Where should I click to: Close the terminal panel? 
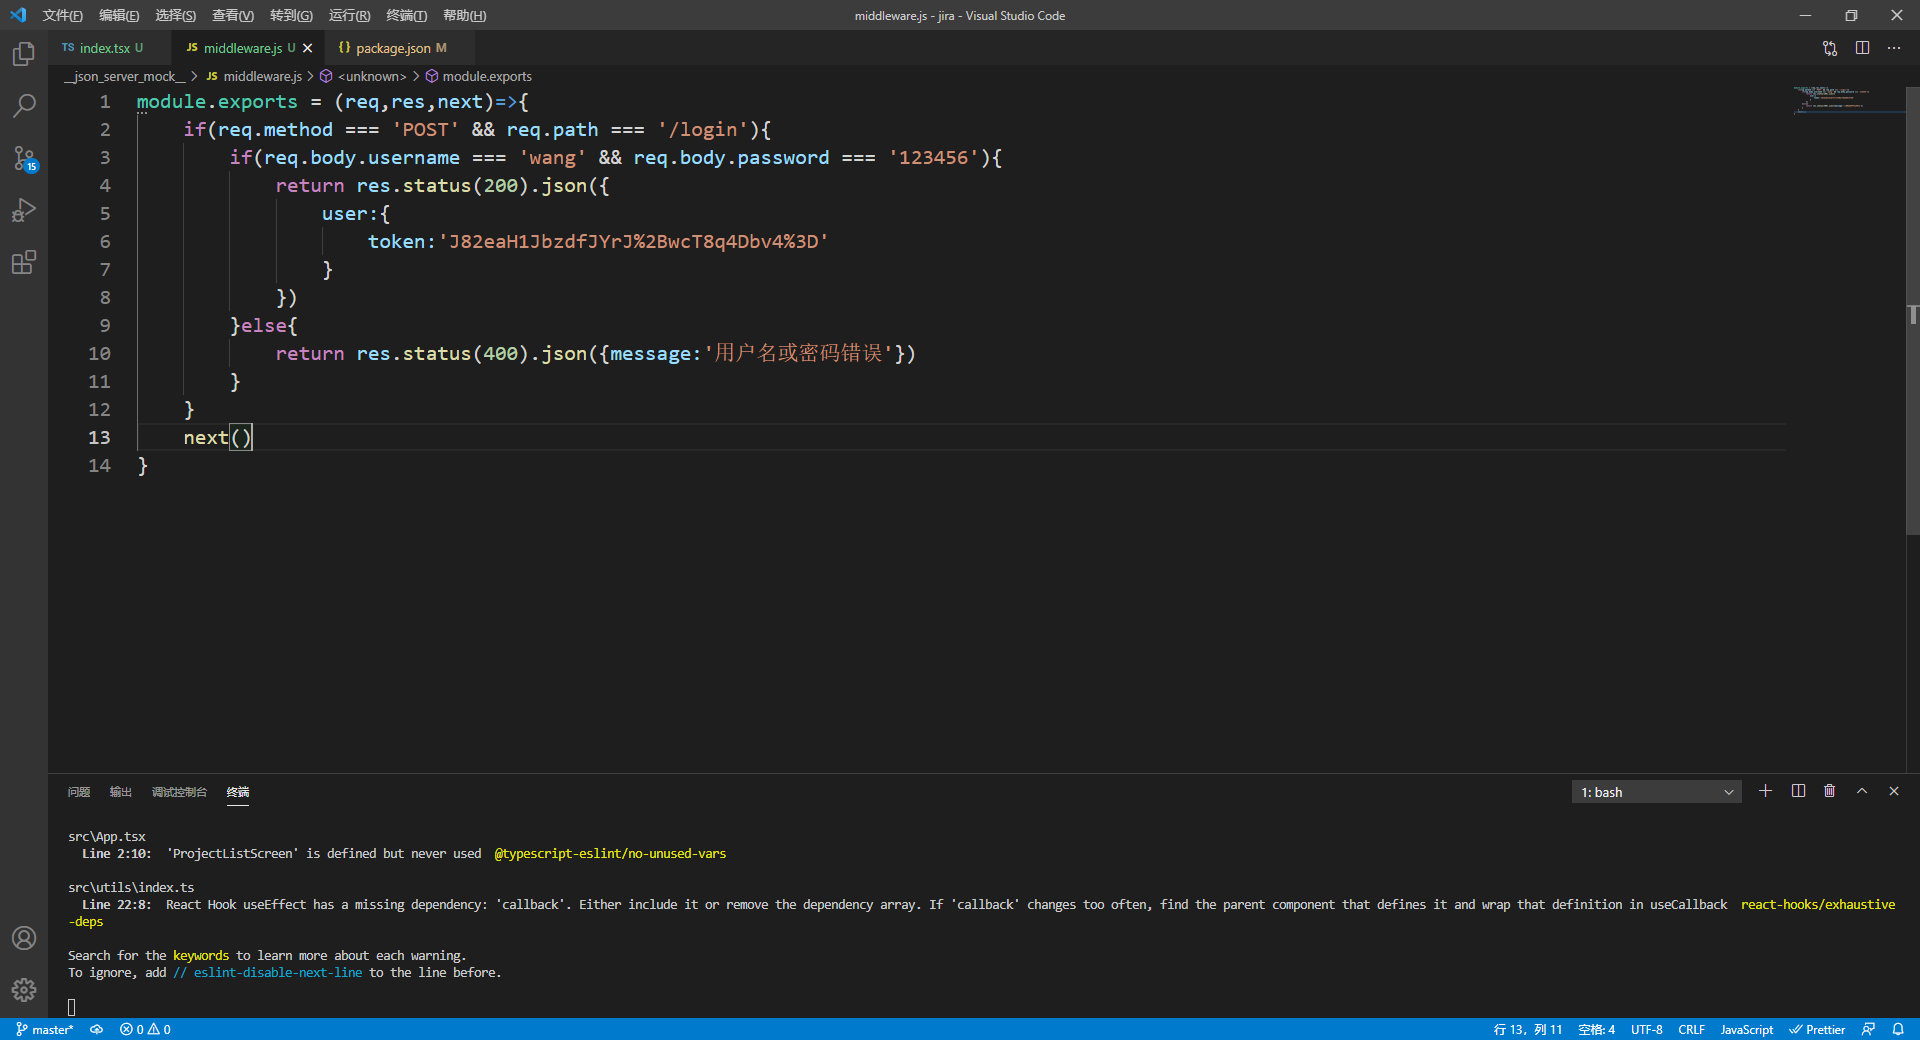click(1894, 791)
